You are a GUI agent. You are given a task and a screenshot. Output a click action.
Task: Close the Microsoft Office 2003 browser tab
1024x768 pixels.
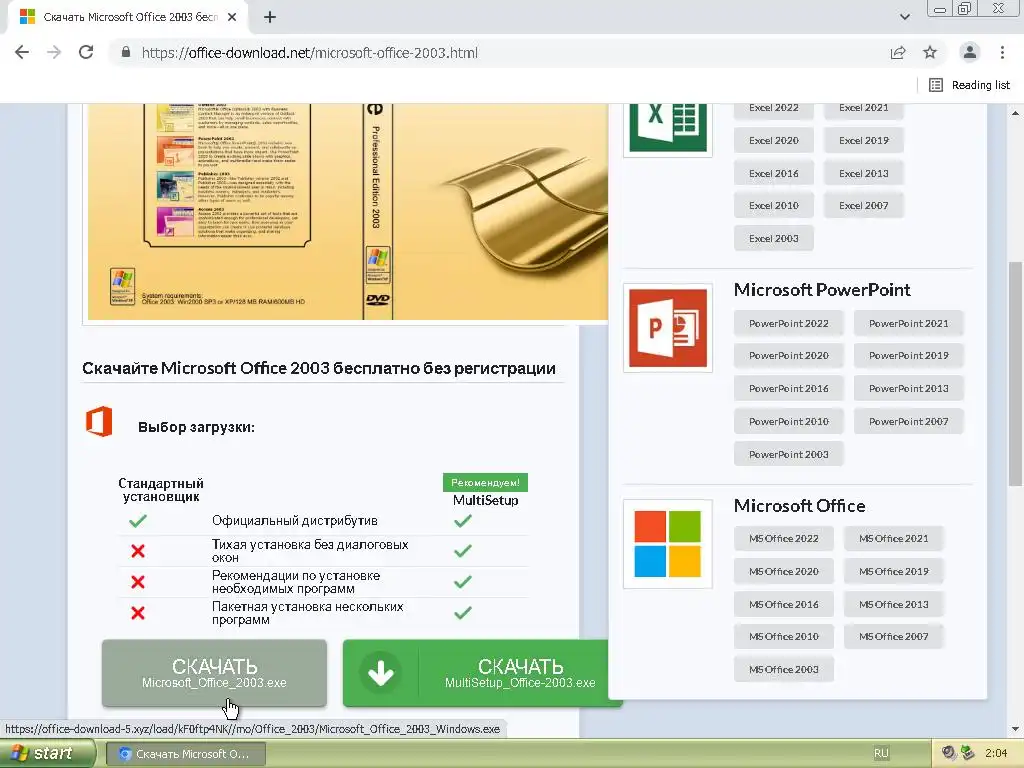[232, 17]
